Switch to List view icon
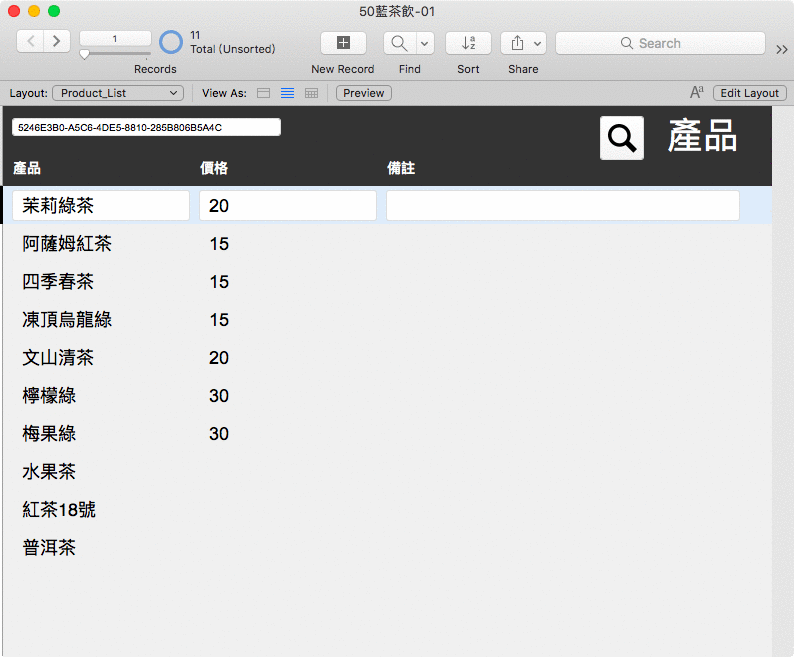The image size is (794, 657). coord(288,93)
